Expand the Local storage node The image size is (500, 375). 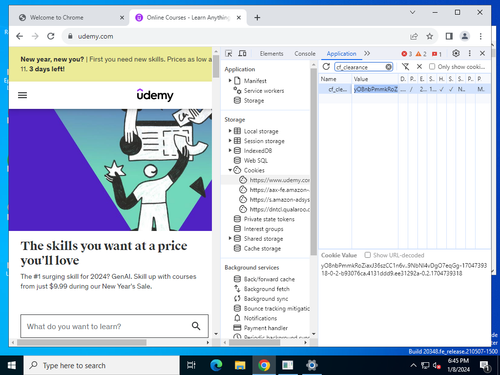click(230, 131)
